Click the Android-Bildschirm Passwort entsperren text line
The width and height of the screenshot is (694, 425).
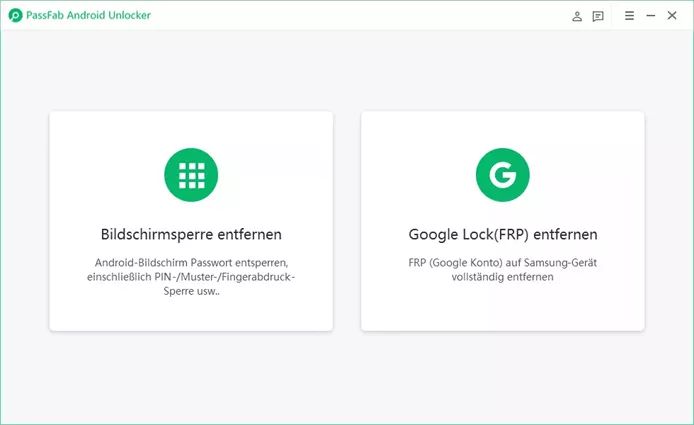[x=191, y=263]
